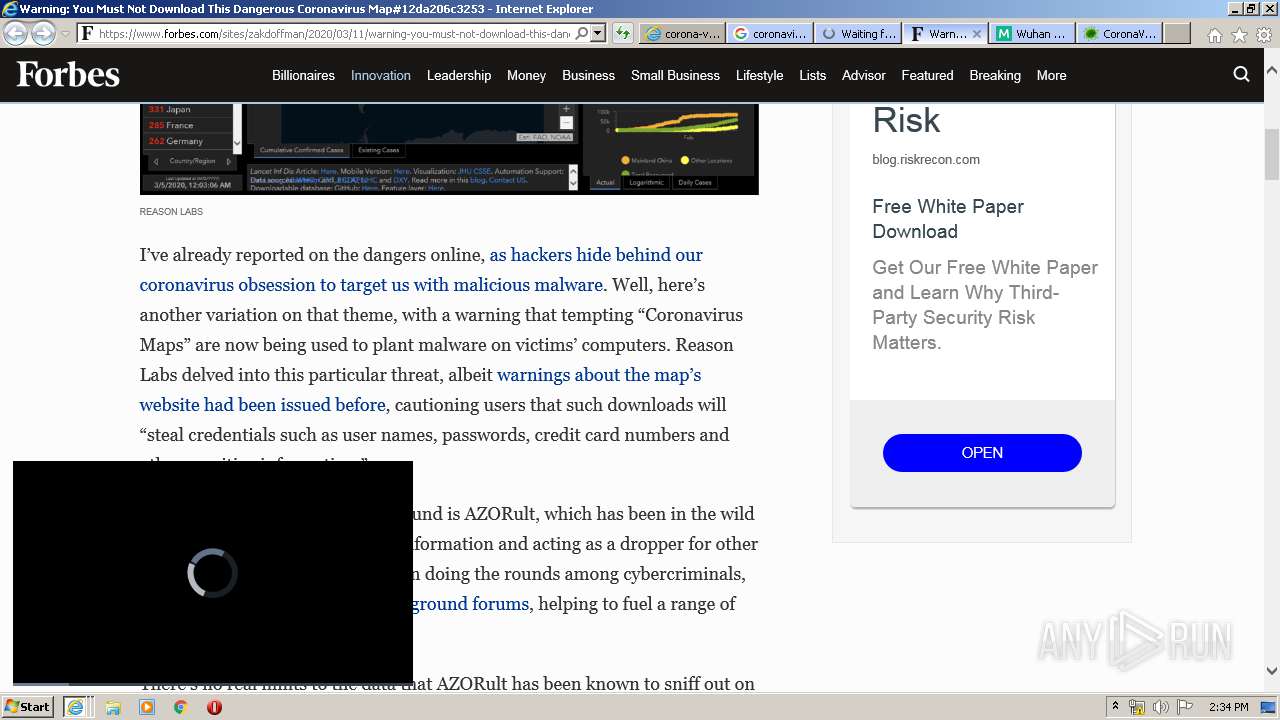Open the Windows Start menu
Screen dimensions: 1280x720
(28, 707)
